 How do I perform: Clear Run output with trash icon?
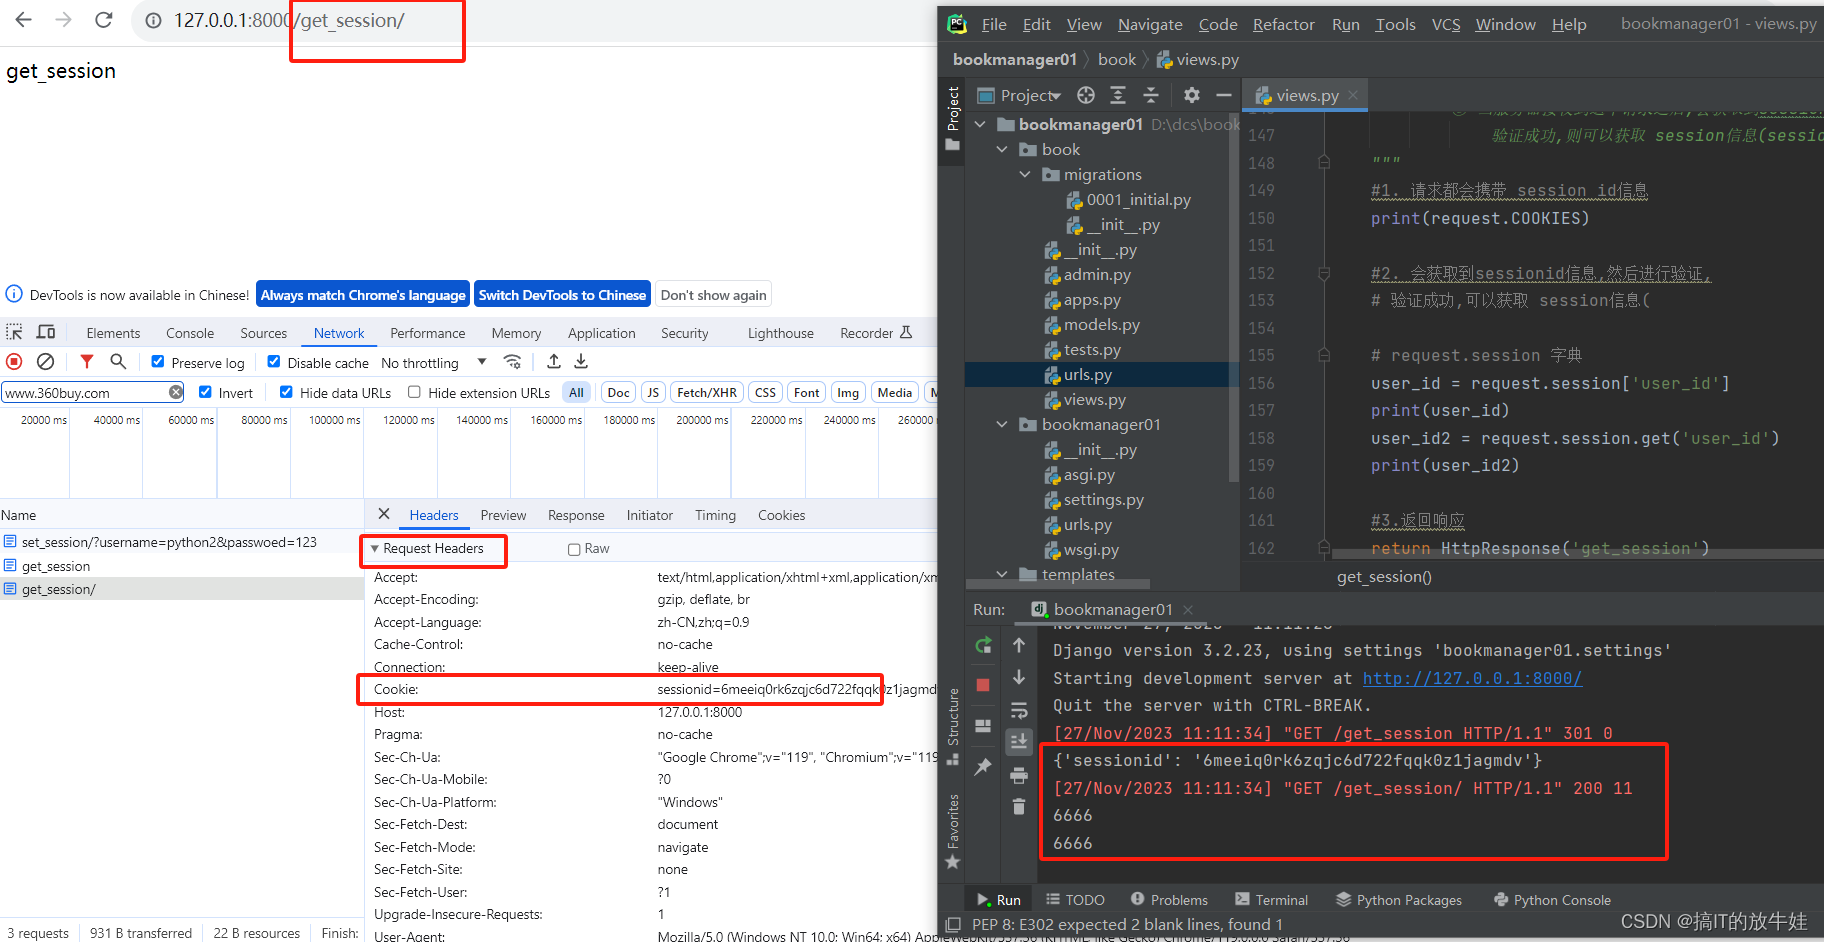[1019, 807]
